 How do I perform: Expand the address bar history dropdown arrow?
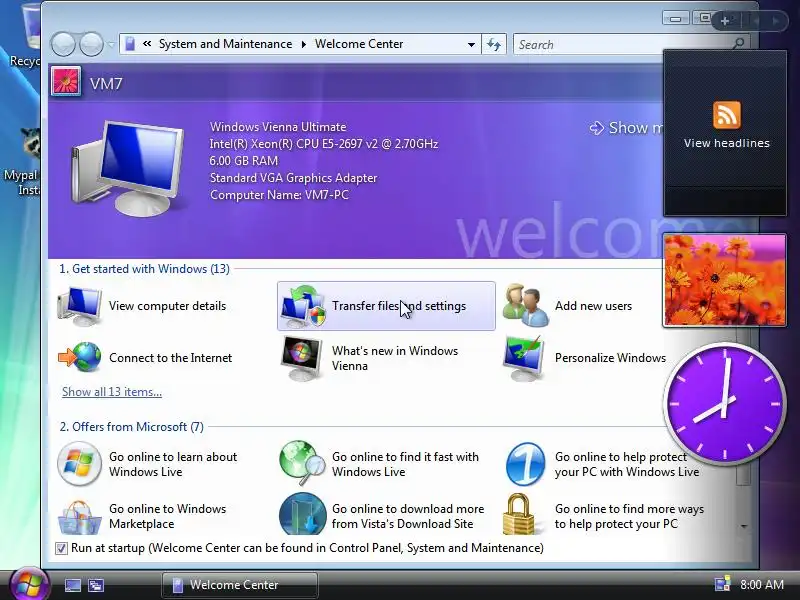471,44
